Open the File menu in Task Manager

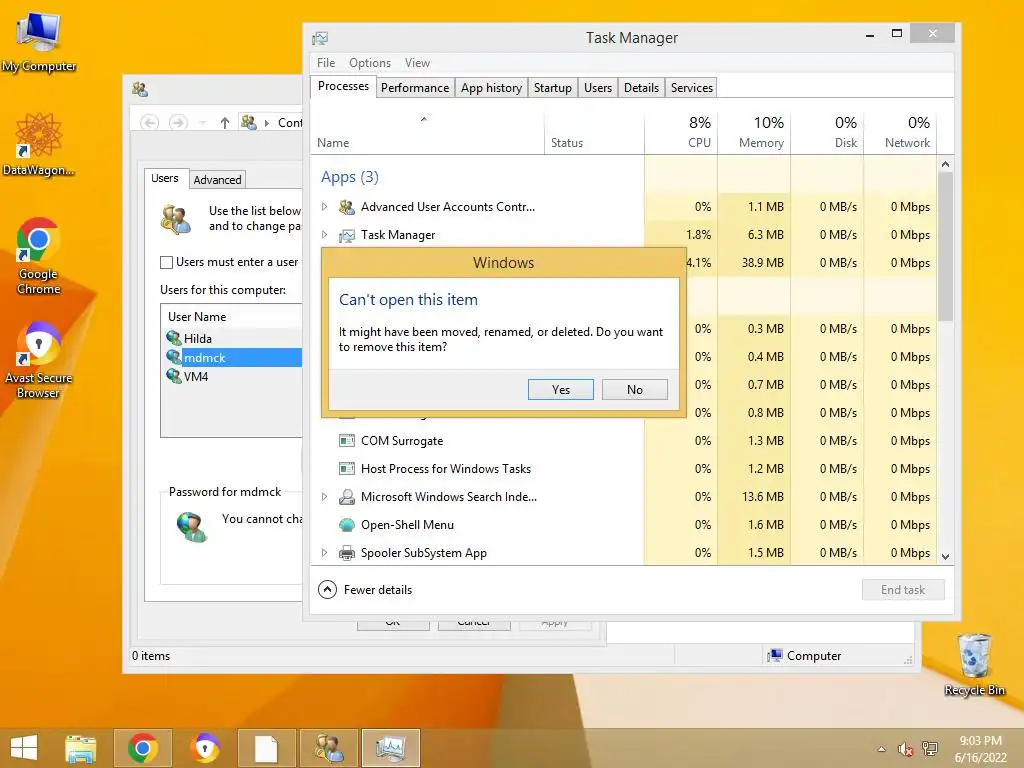coord(326,63)
